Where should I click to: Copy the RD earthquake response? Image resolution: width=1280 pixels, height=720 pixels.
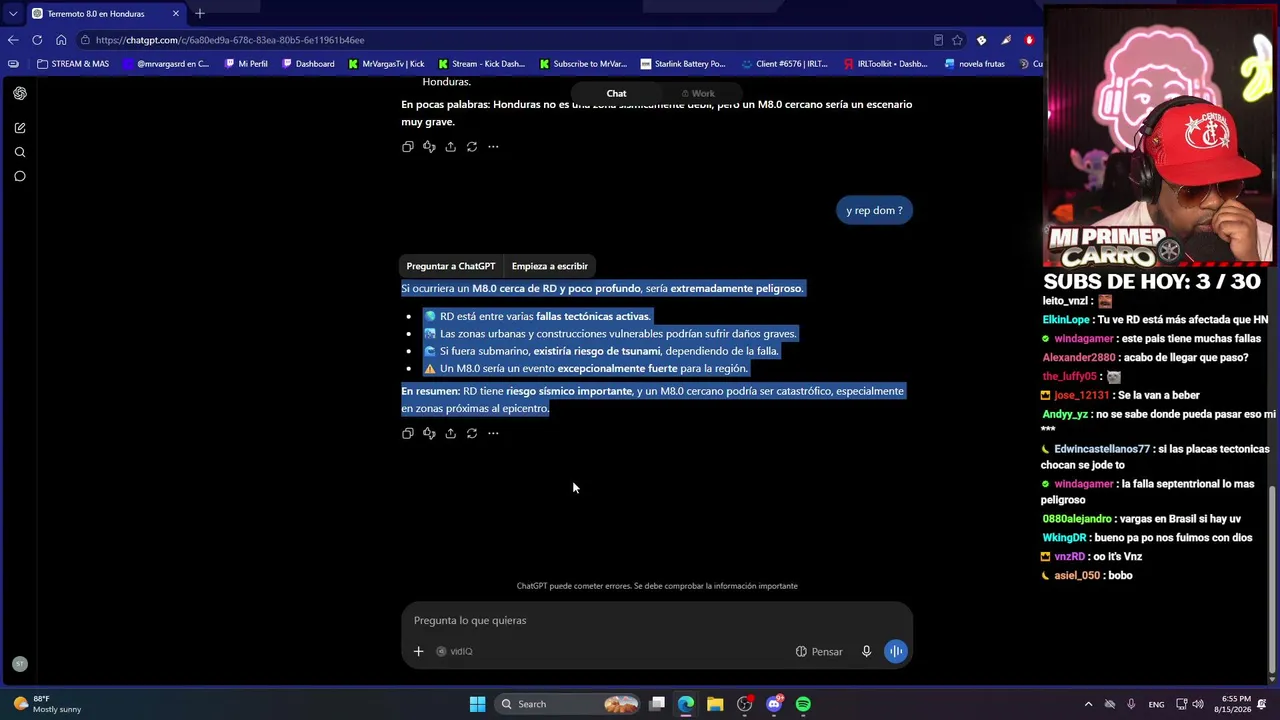408,433
